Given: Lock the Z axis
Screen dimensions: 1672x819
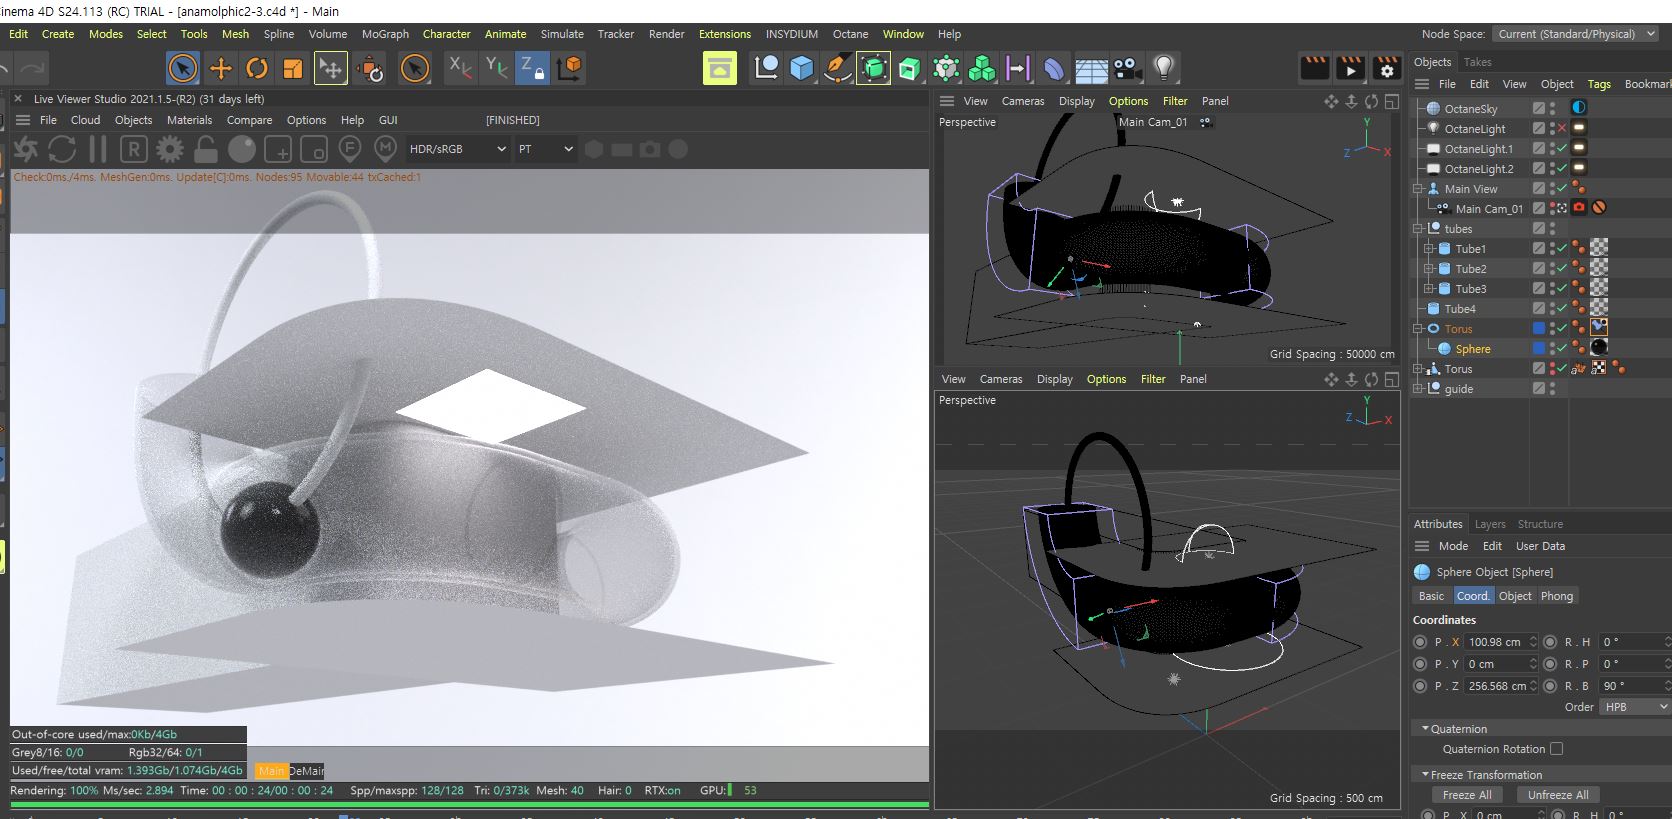Looking at the screenshot, I should point(532,68).
